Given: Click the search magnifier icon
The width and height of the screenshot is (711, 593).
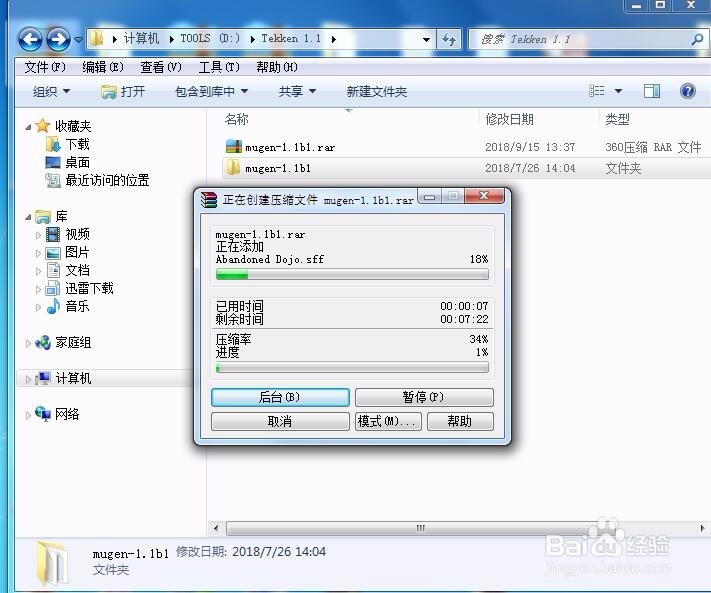Looking at the screenshot, I should pyautogui.click(x=697, y=39).
